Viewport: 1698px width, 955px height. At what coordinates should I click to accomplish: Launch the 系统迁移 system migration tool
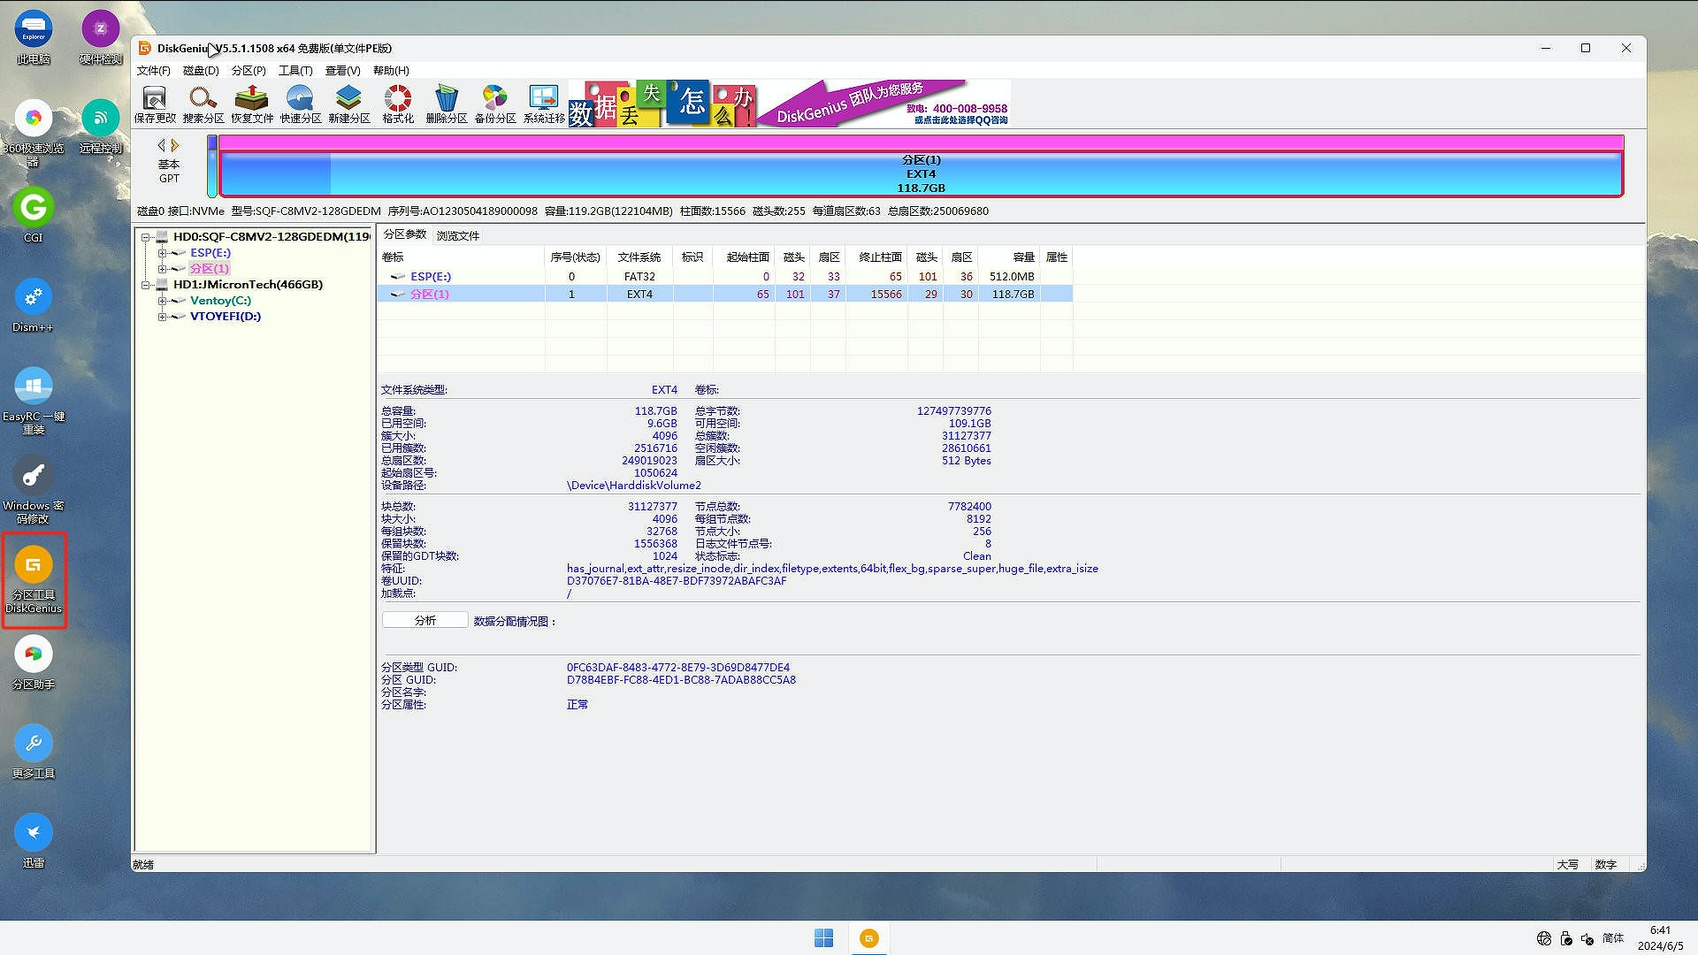[x=544, y=104]
